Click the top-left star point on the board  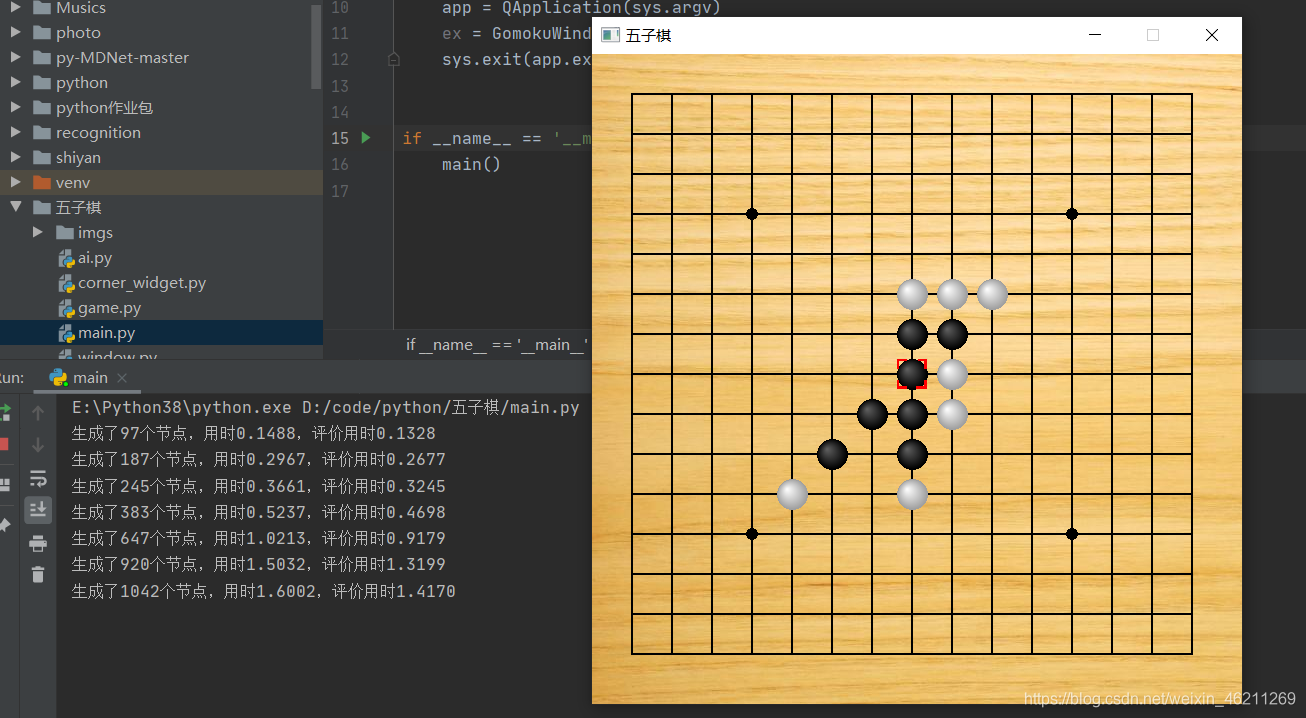click(752, 214)
